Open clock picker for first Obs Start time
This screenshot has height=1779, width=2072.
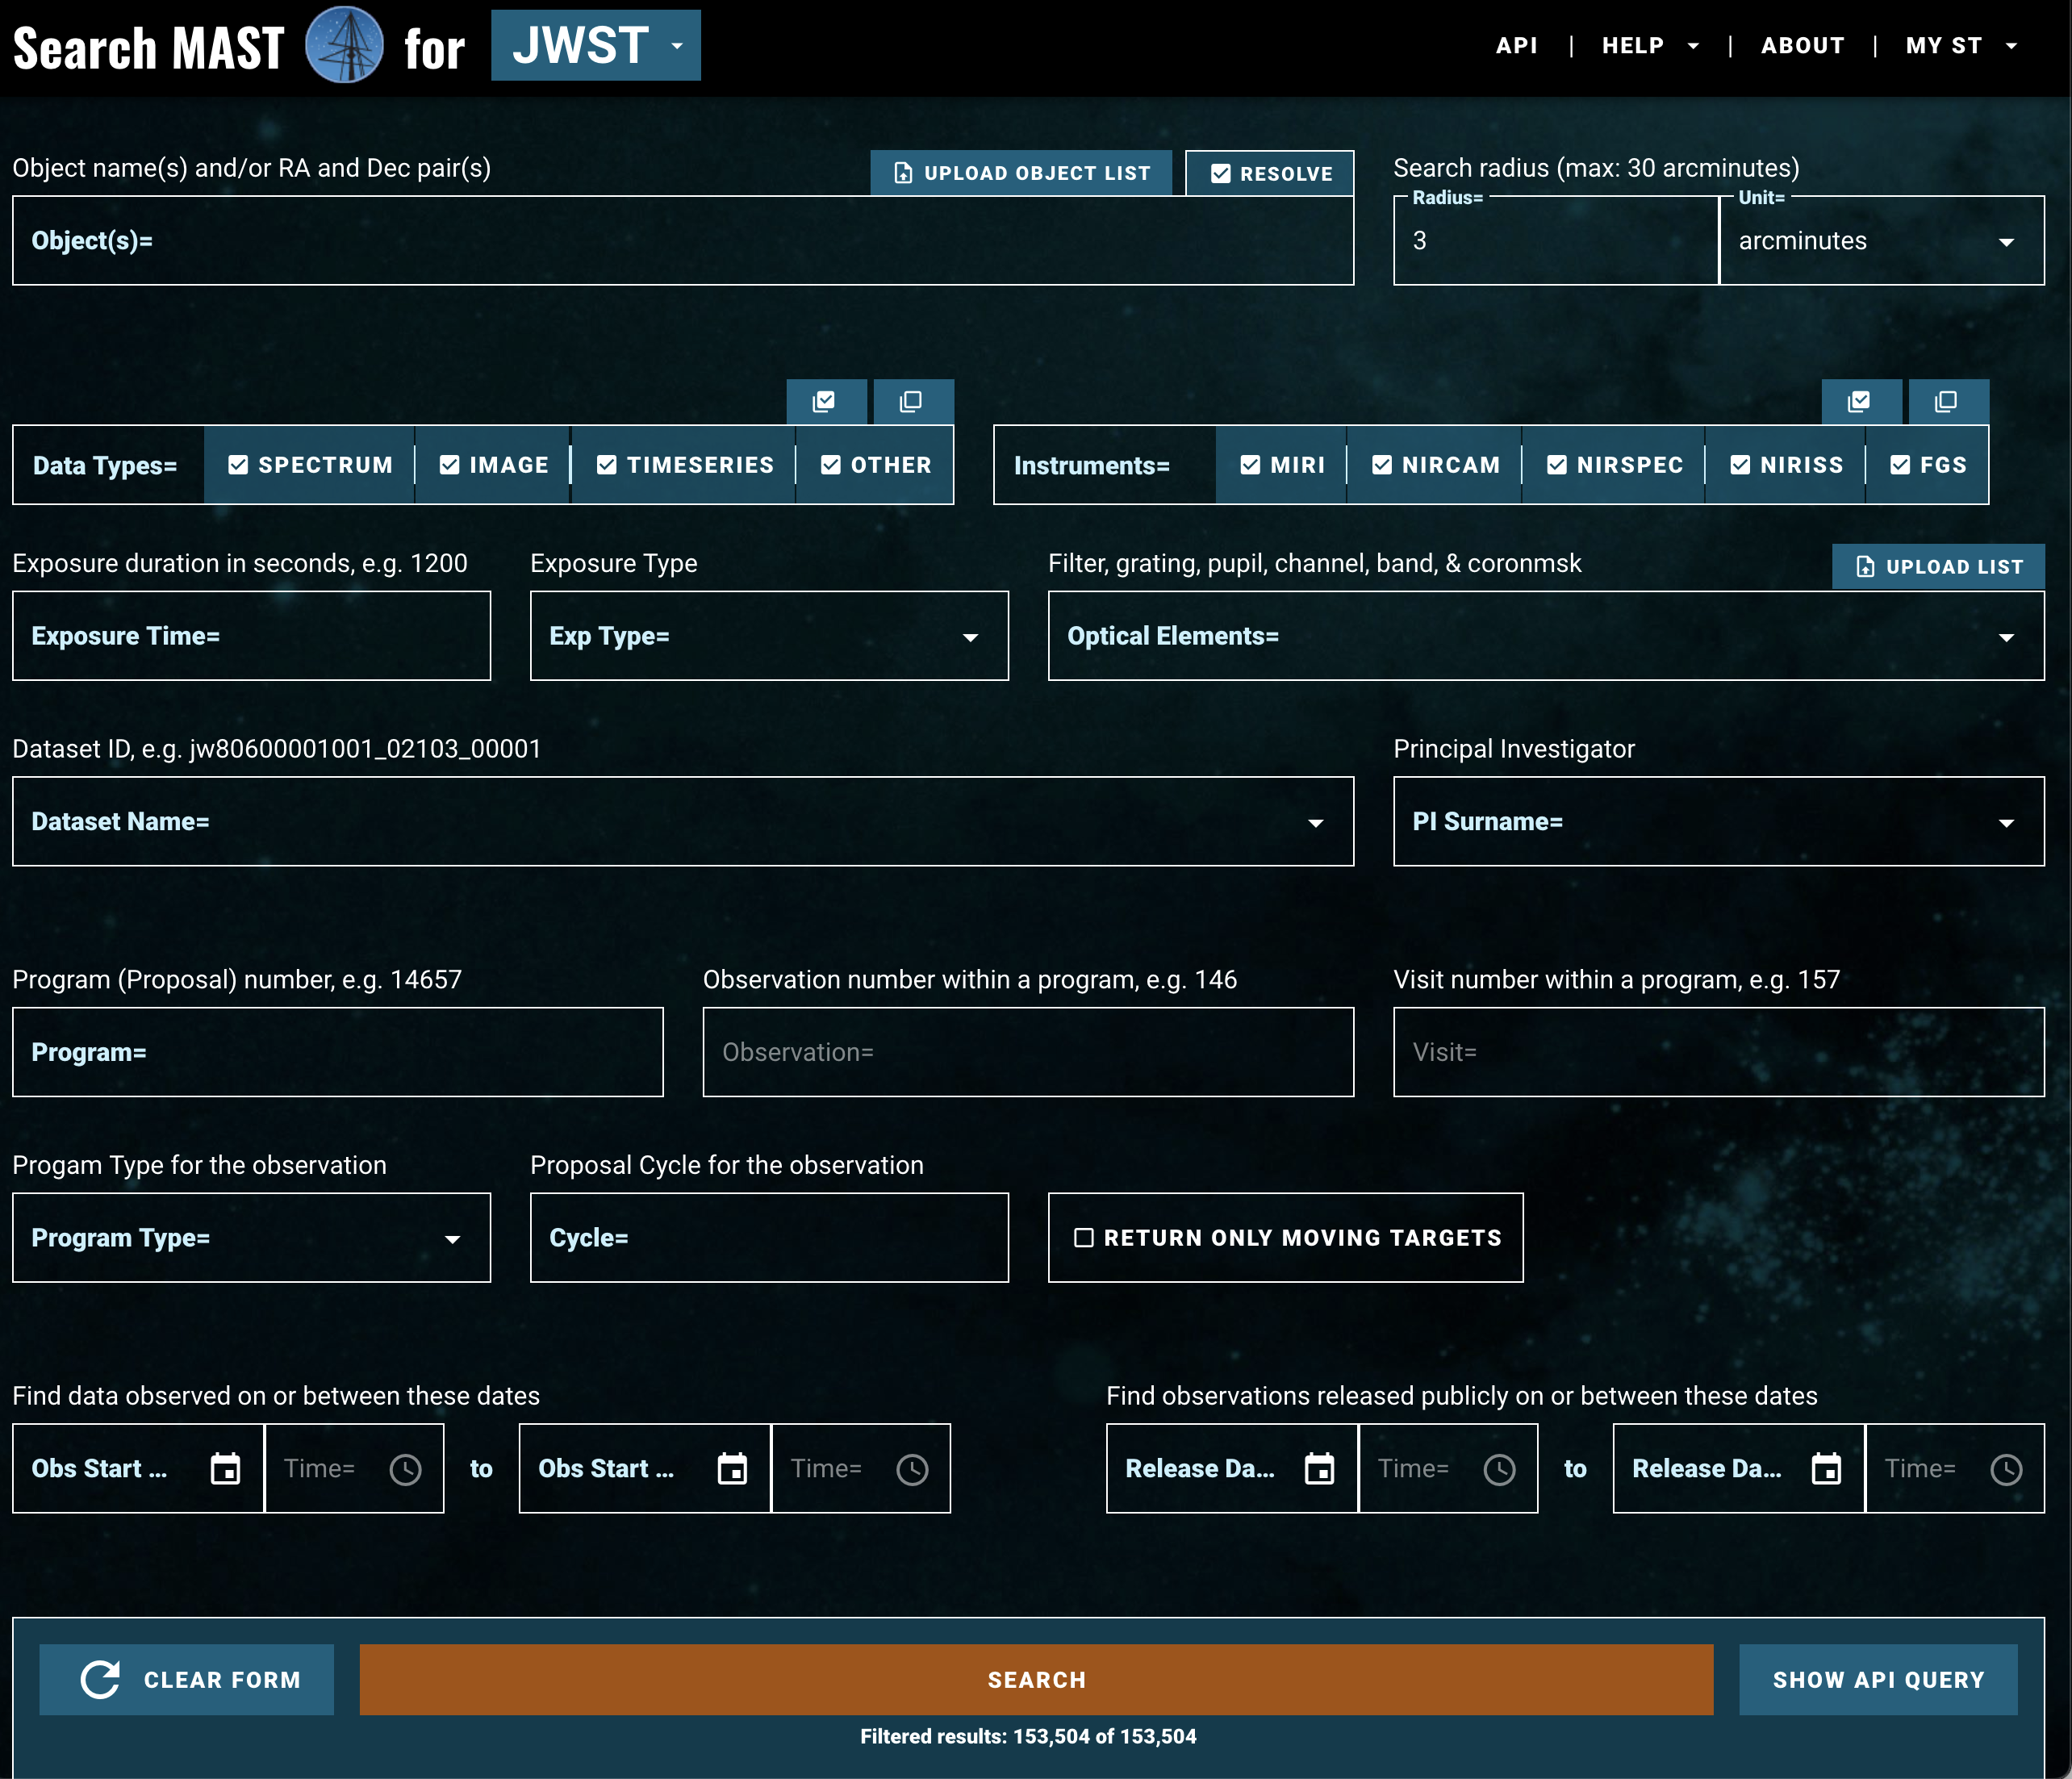click(406, 1469)
